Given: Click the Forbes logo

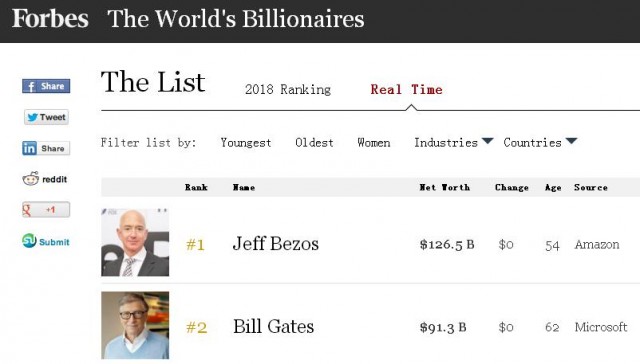Looking at the screenshot, I should [x=50, y=19].
